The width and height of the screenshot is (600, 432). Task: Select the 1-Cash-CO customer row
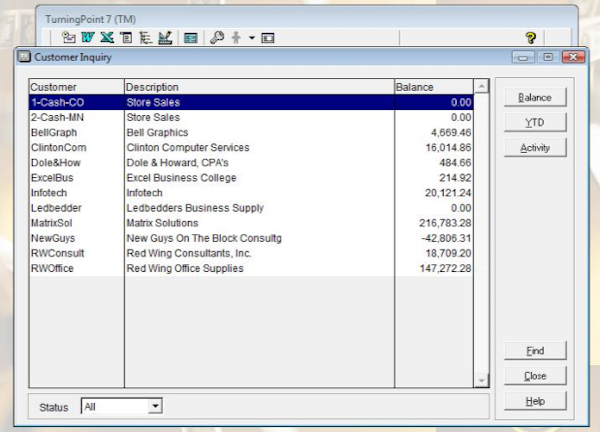251,102
